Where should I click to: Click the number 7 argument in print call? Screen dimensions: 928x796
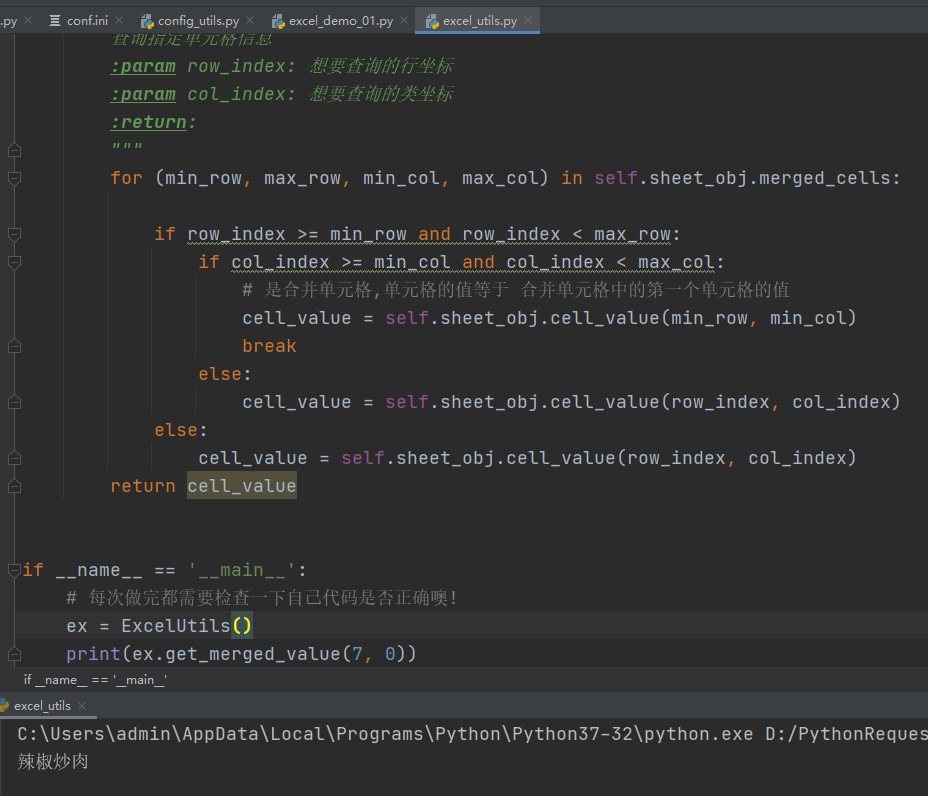tap(357, 654)
